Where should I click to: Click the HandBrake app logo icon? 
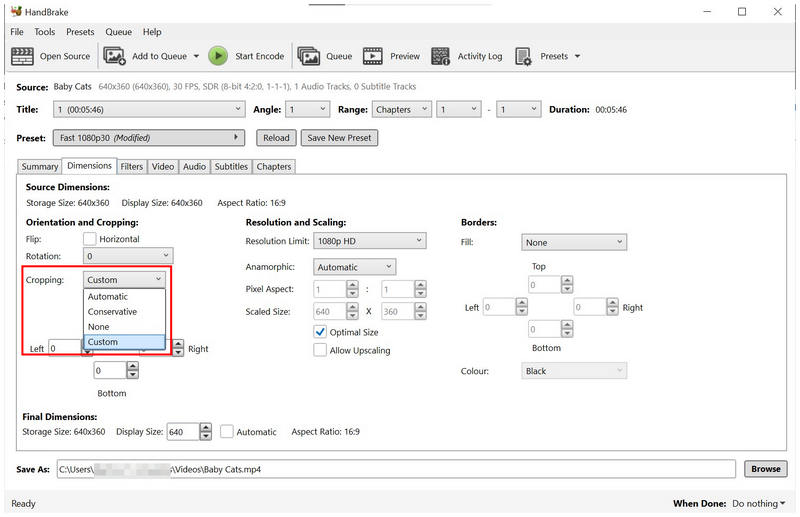click(16, 11)
